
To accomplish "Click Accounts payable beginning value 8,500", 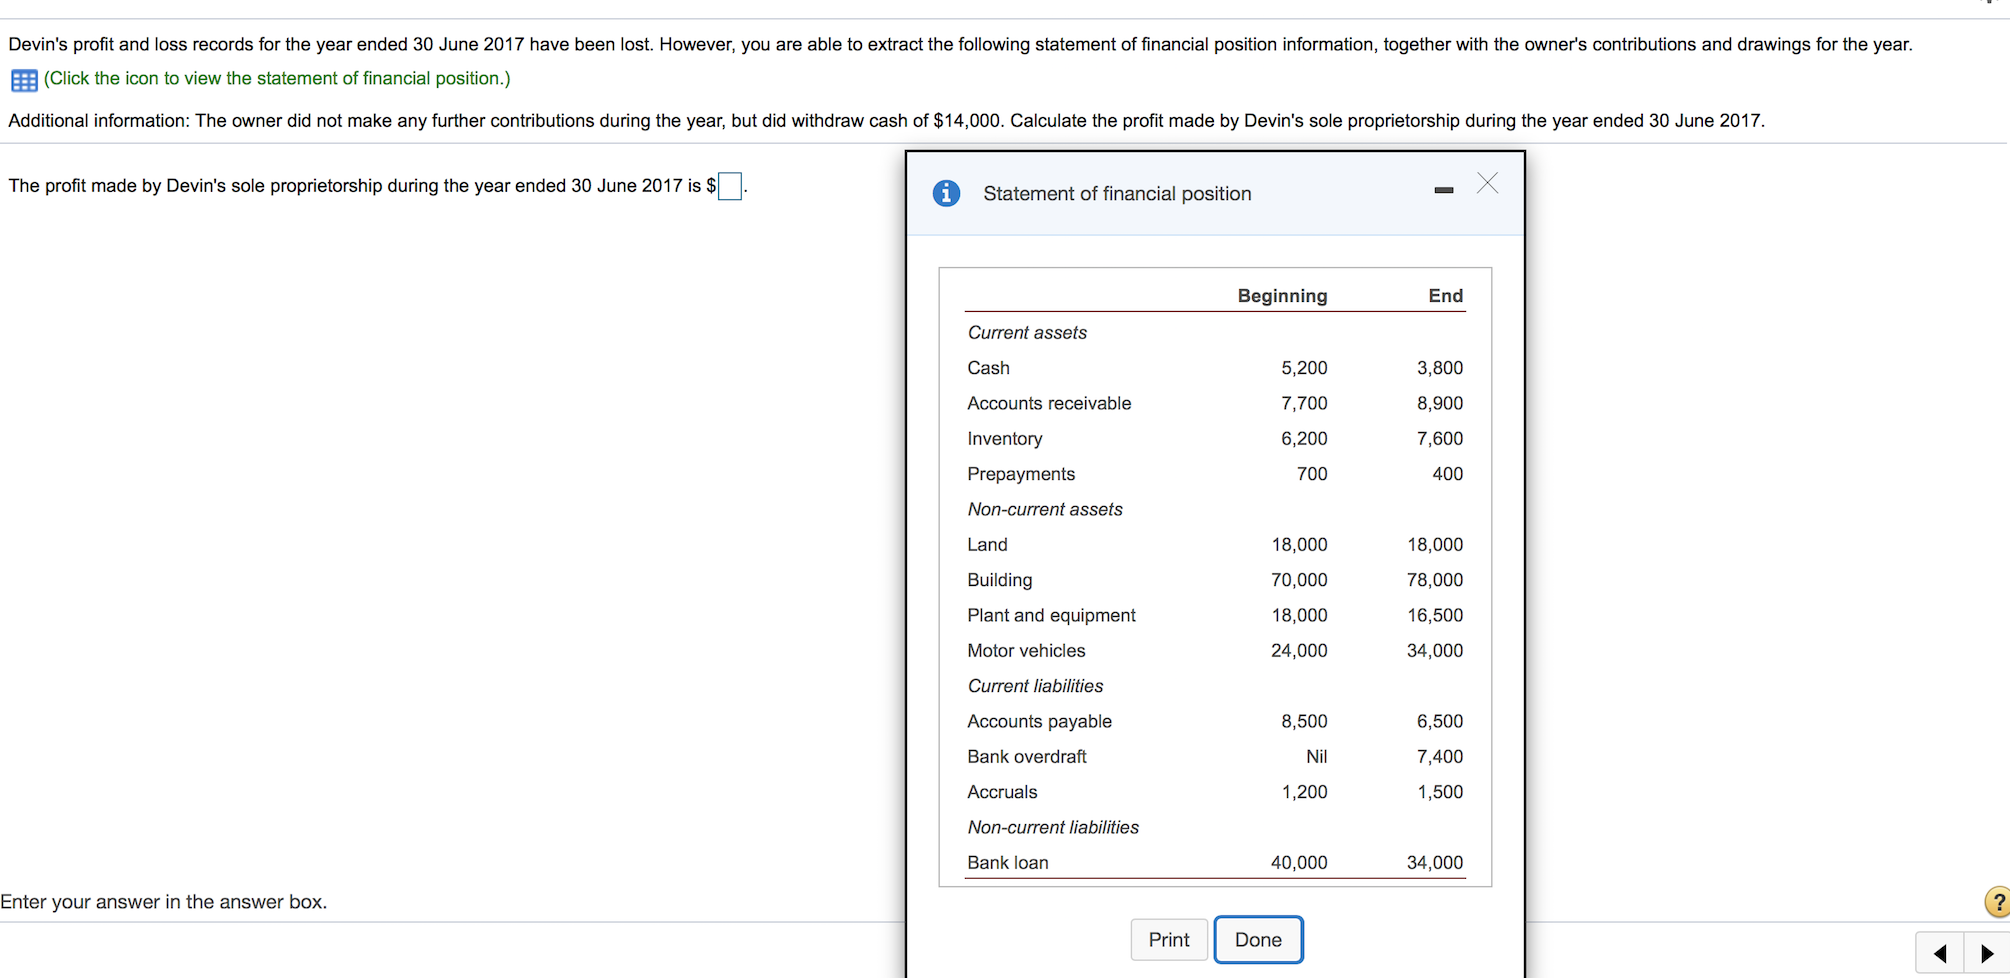I will pyautogui.click(x=1304, y=721).
